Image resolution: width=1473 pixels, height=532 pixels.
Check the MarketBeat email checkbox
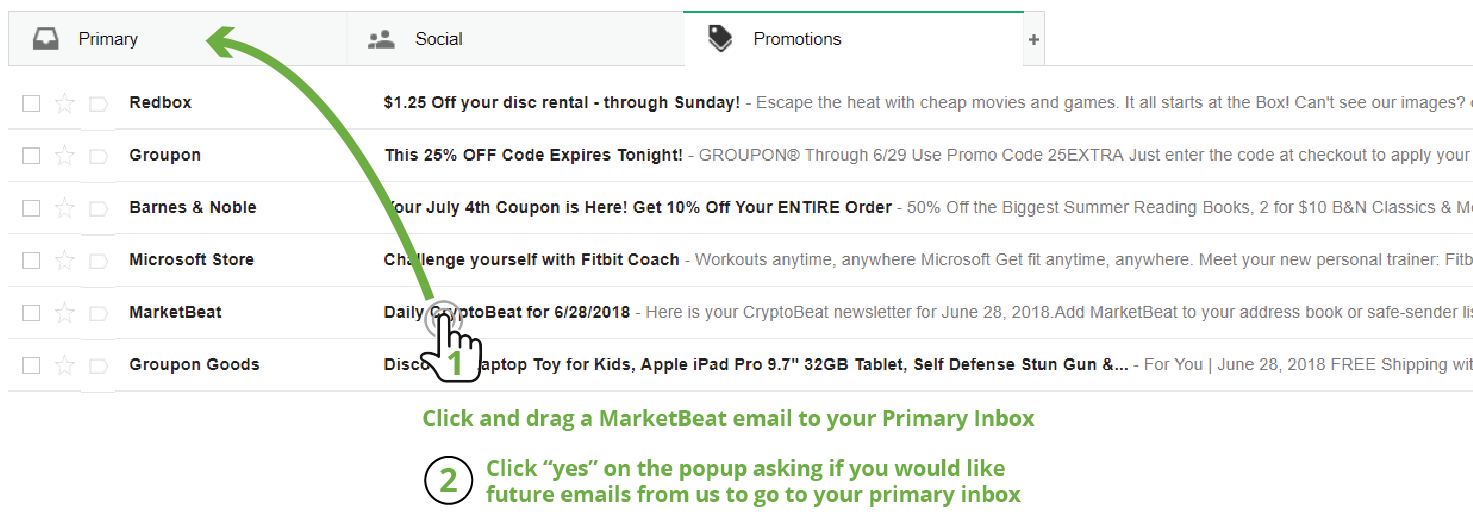coord(31,313)
